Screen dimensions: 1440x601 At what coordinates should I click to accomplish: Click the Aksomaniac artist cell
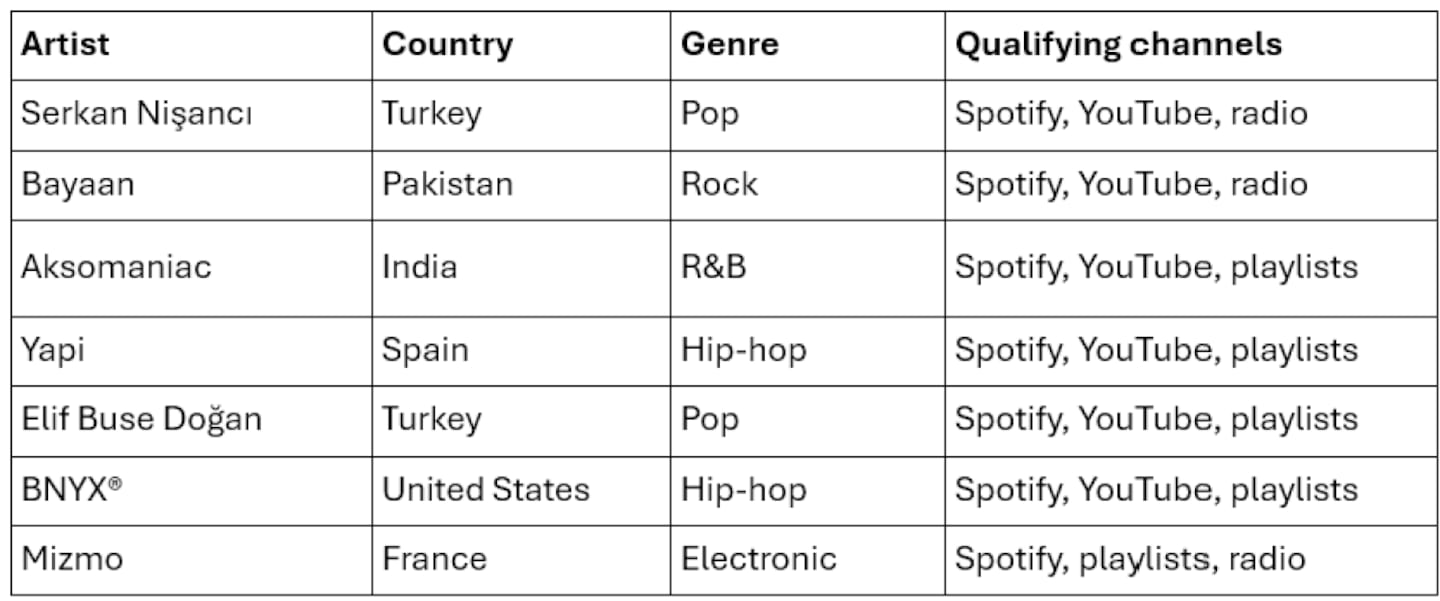pyautogui.click(x=192, y=269)
